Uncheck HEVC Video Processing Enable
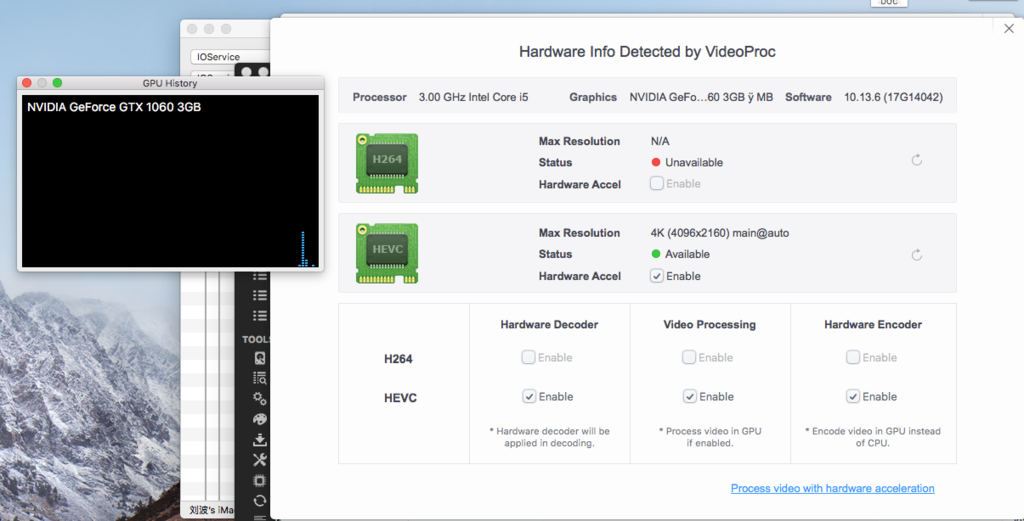 (x=689, y=396)
